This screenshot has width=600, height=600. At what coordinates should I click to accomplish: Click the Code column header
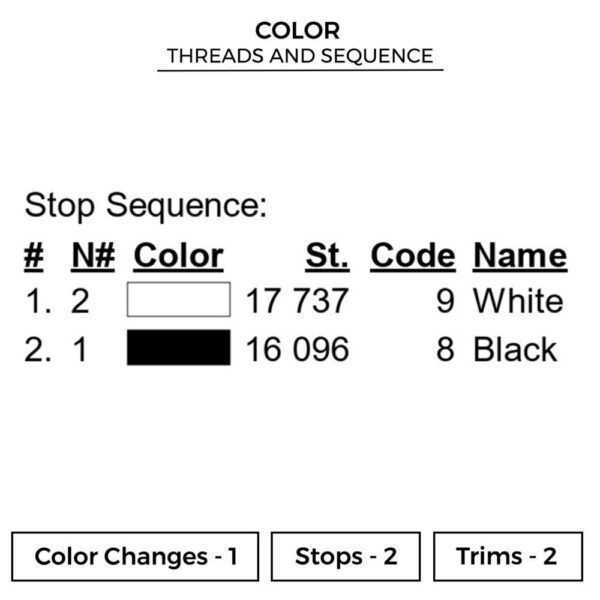click(413, 256)
